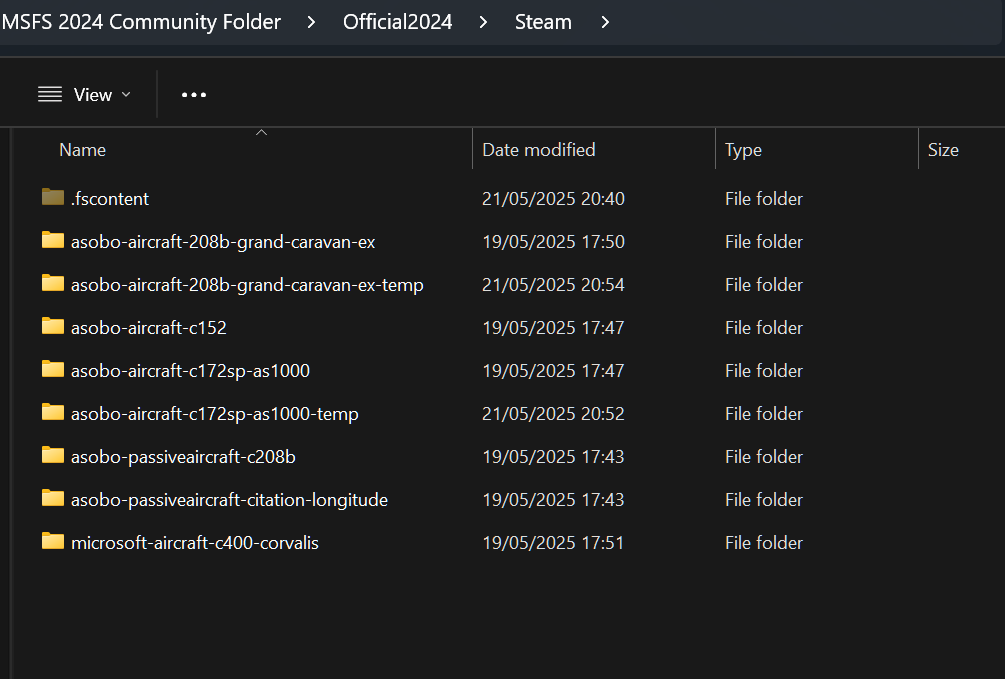Click the breadcrumb chevron after Steam
This screenshot has height=679, width=1005.
pyautogui.click(x=604, y=21)
